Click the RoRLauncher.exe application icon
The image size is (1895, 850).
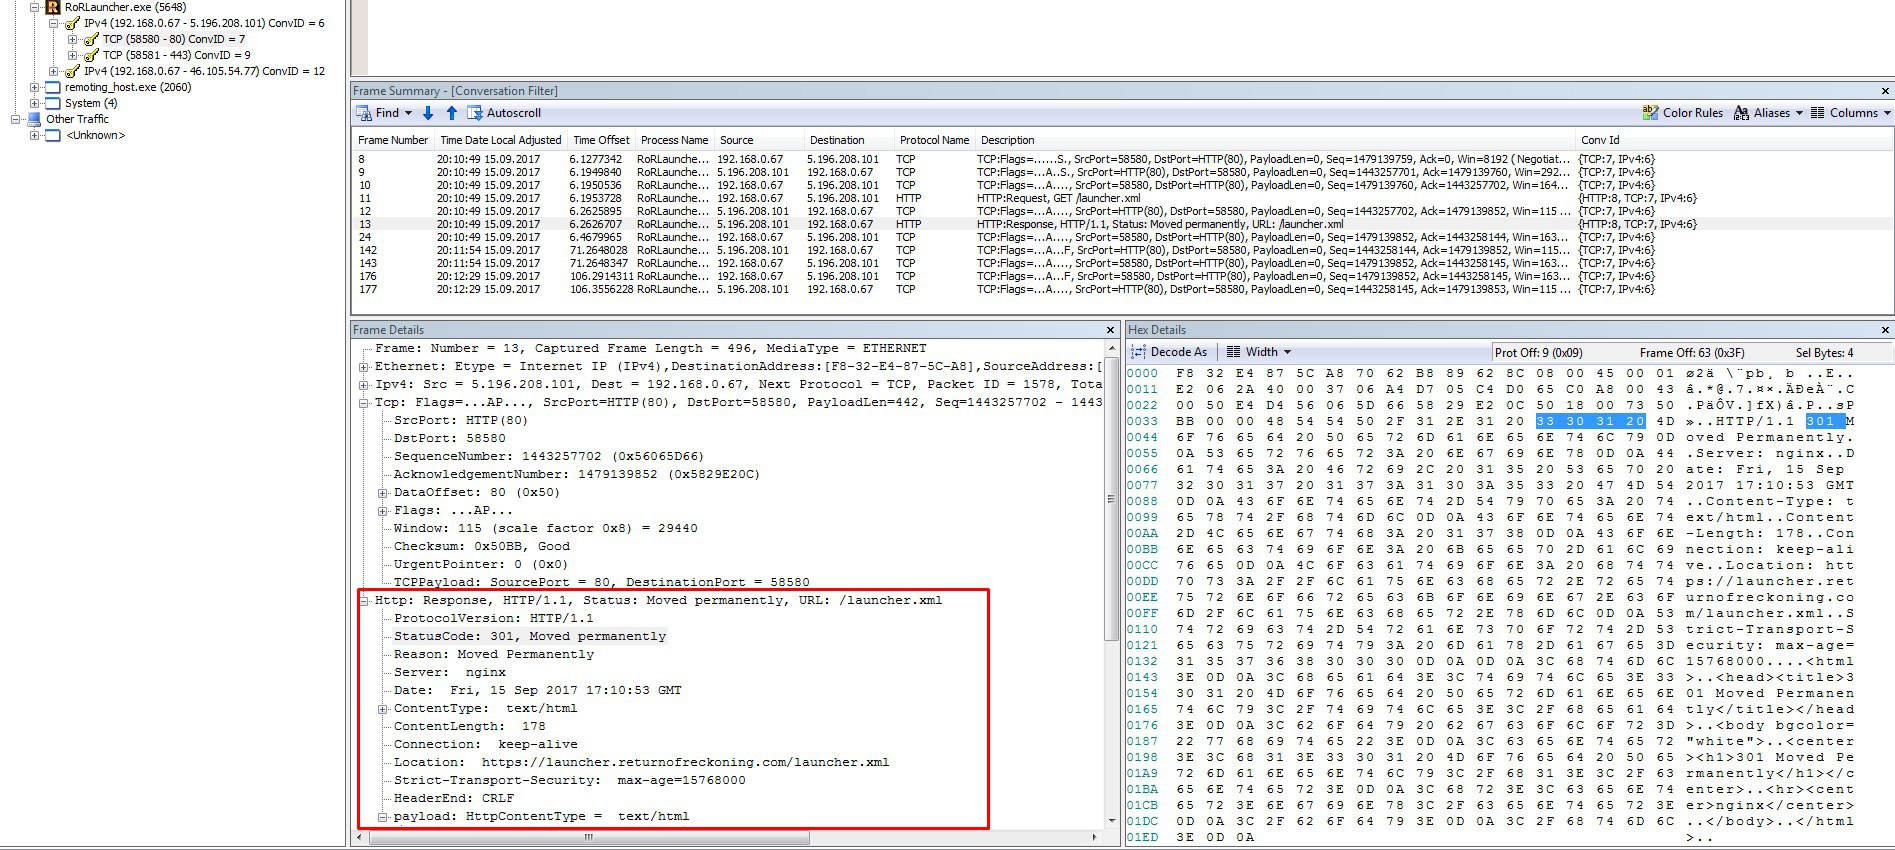pyautogui.click(x=53, y=7)
